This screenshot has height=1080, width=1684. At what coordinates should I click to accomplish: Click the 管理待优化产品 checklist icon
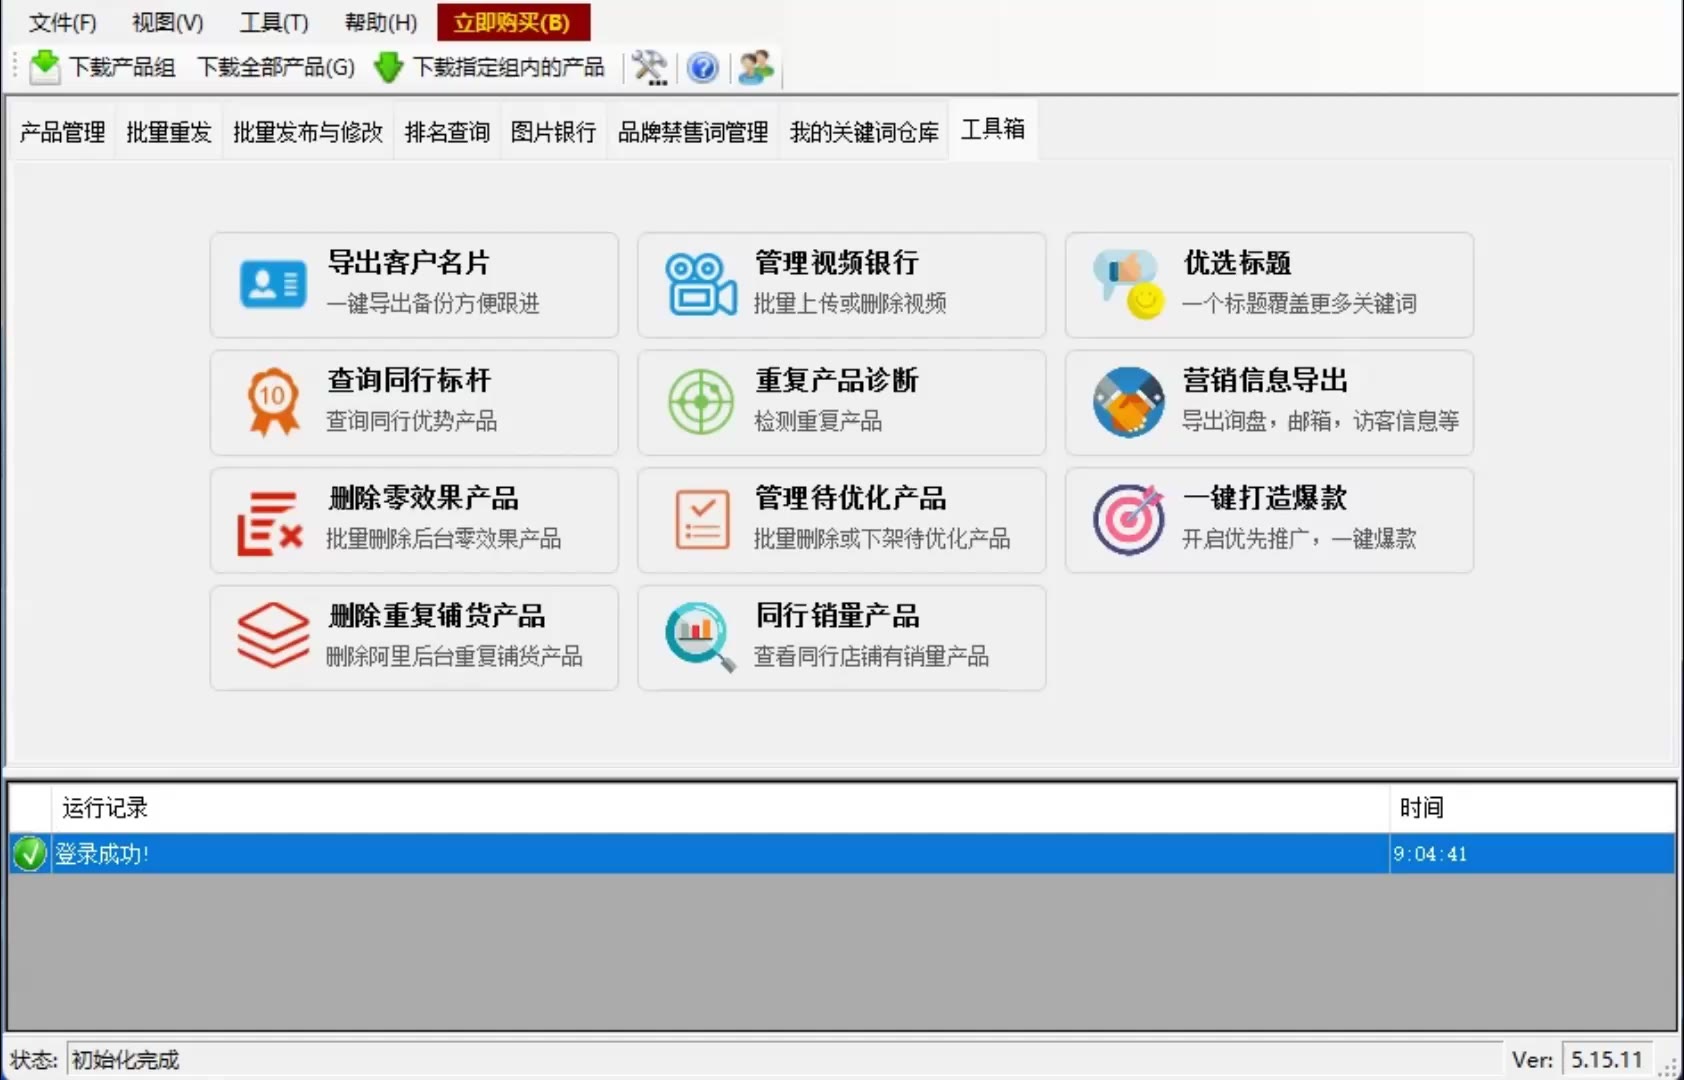click(x=702, y=520)
